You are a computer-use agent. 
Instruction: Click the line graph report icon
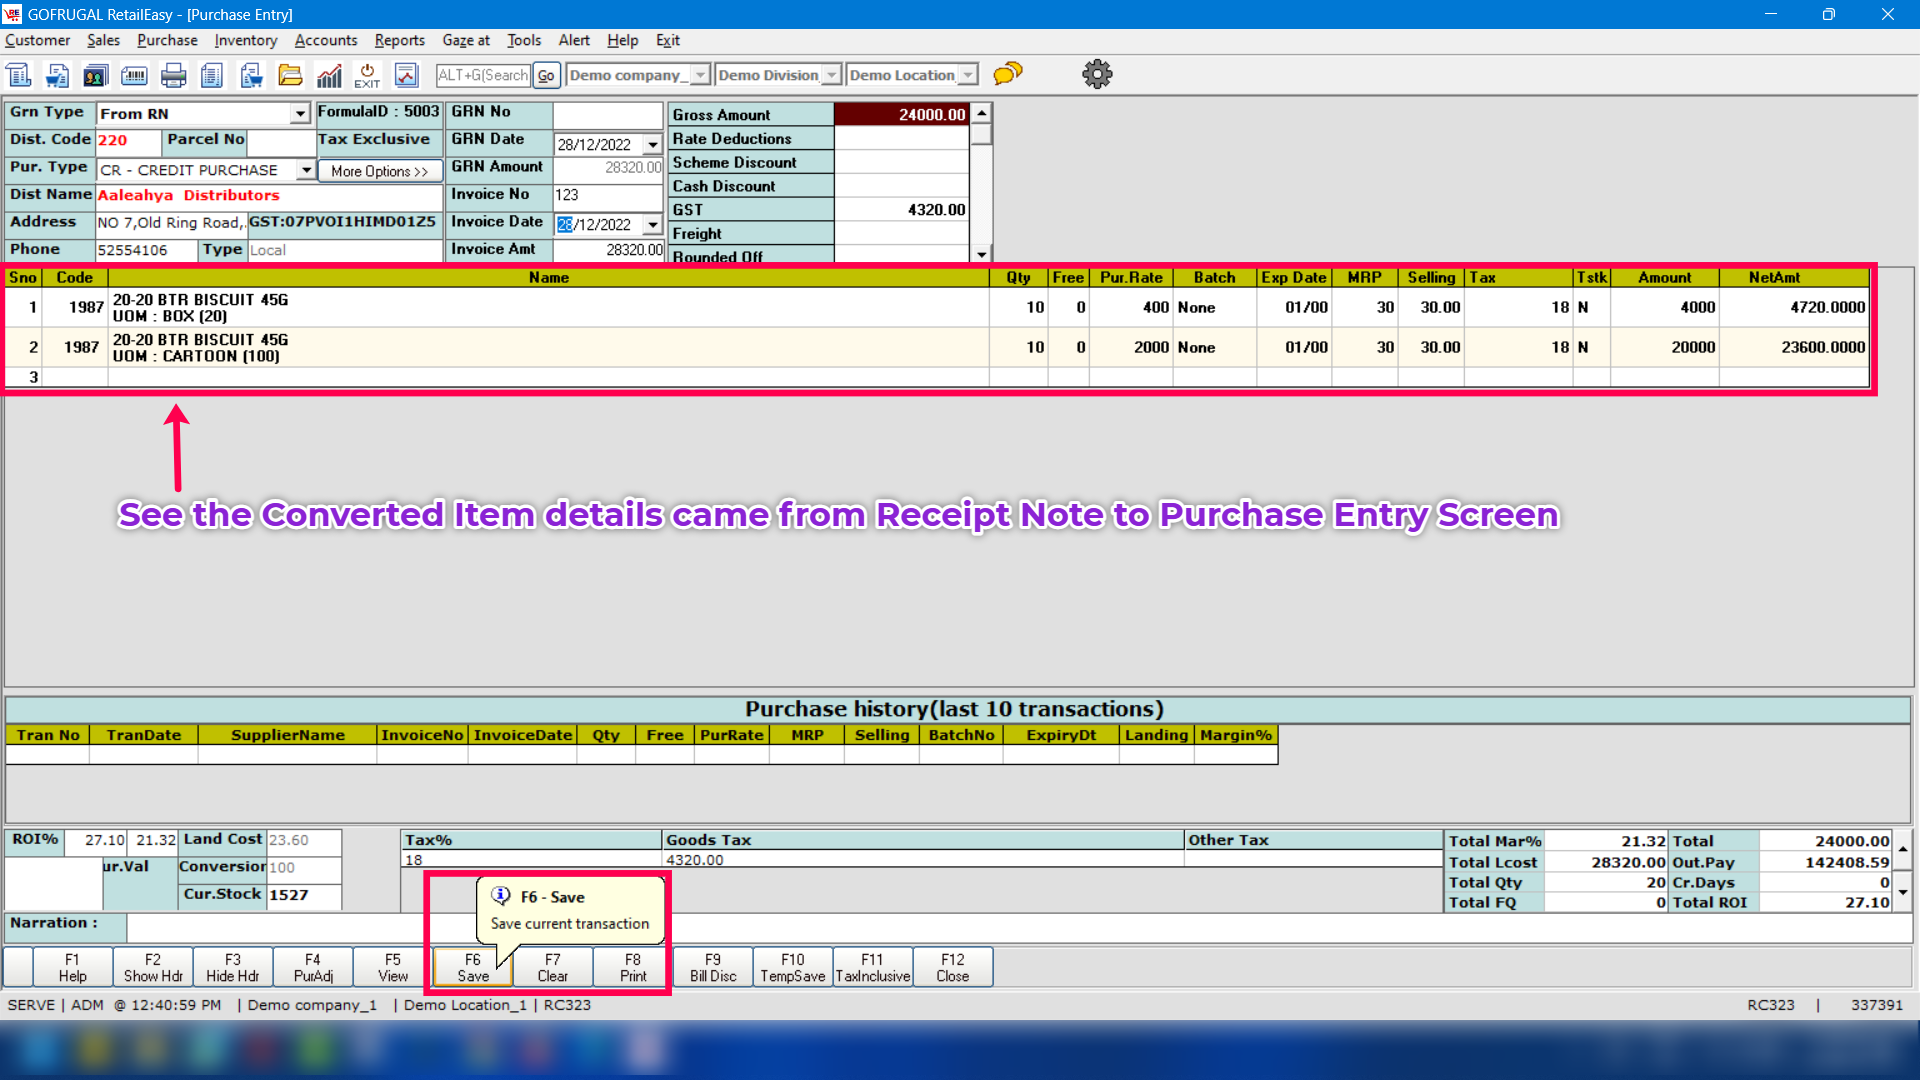coord(406,75)
